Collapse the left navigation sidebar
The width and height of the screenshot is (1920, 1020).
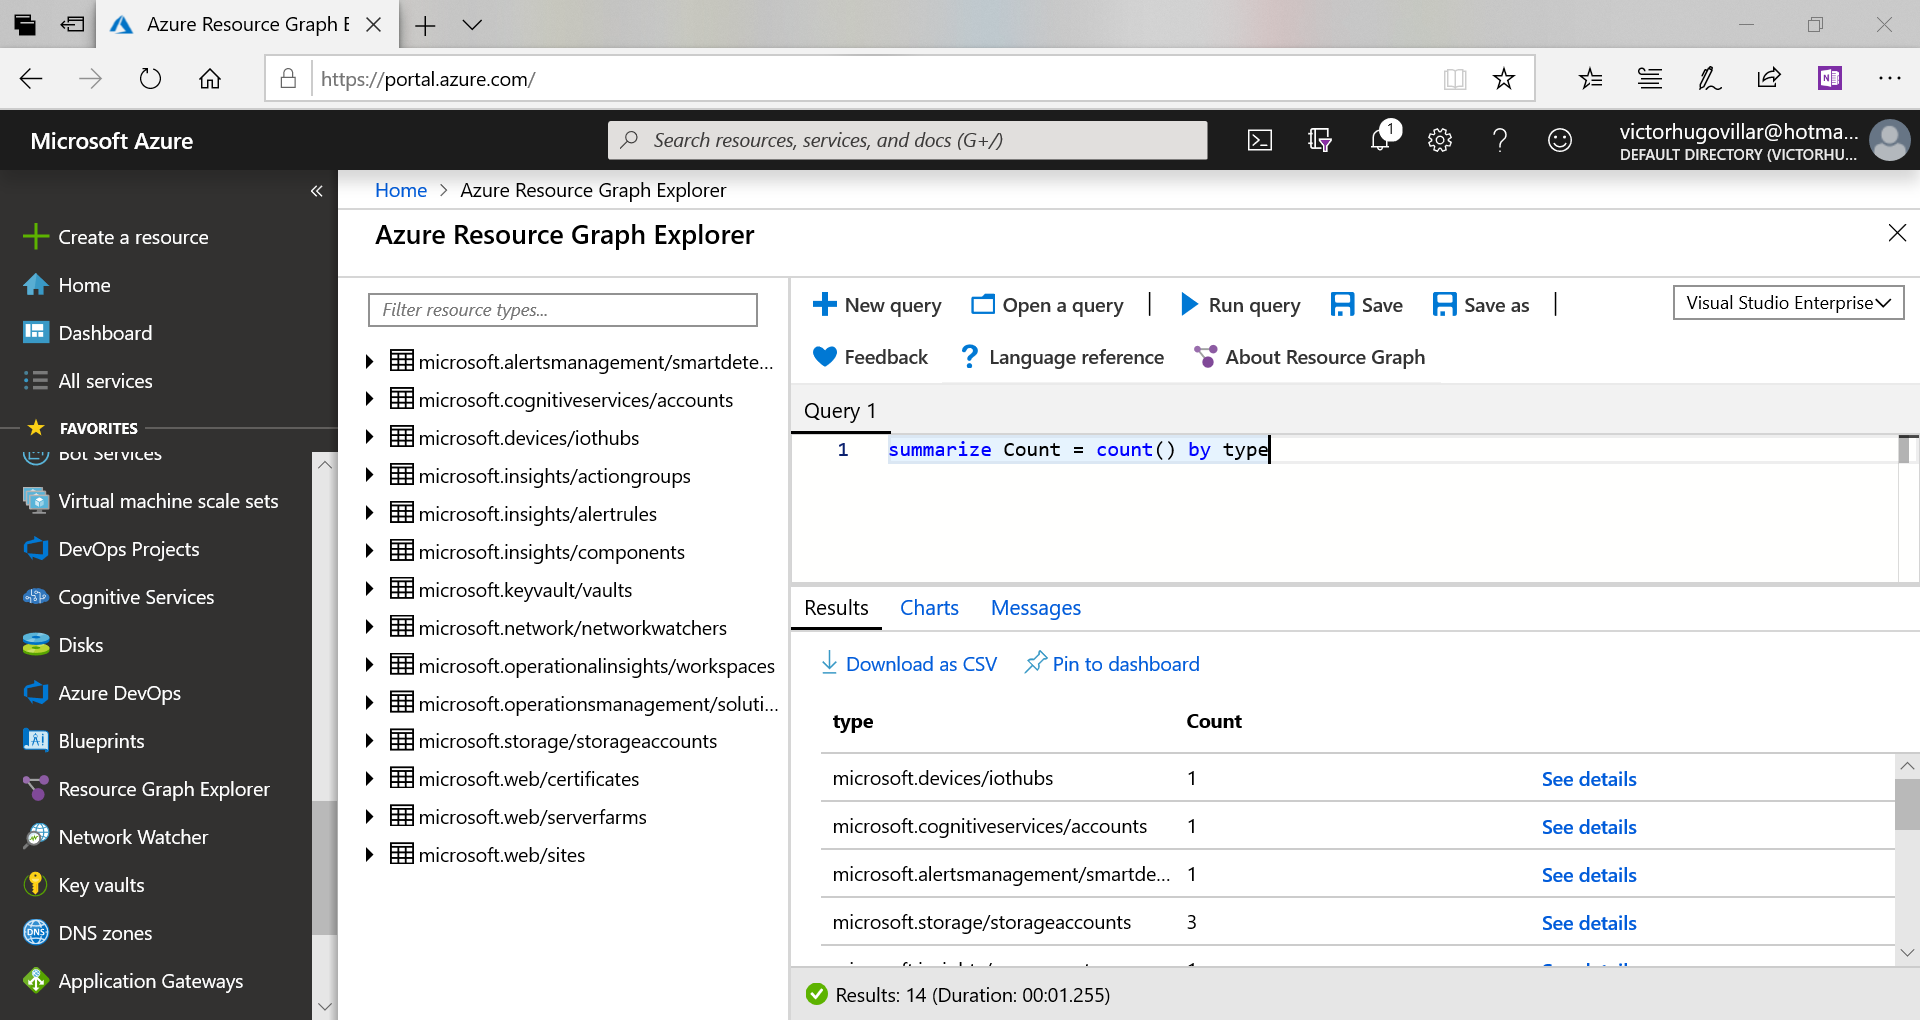point(317,190)
